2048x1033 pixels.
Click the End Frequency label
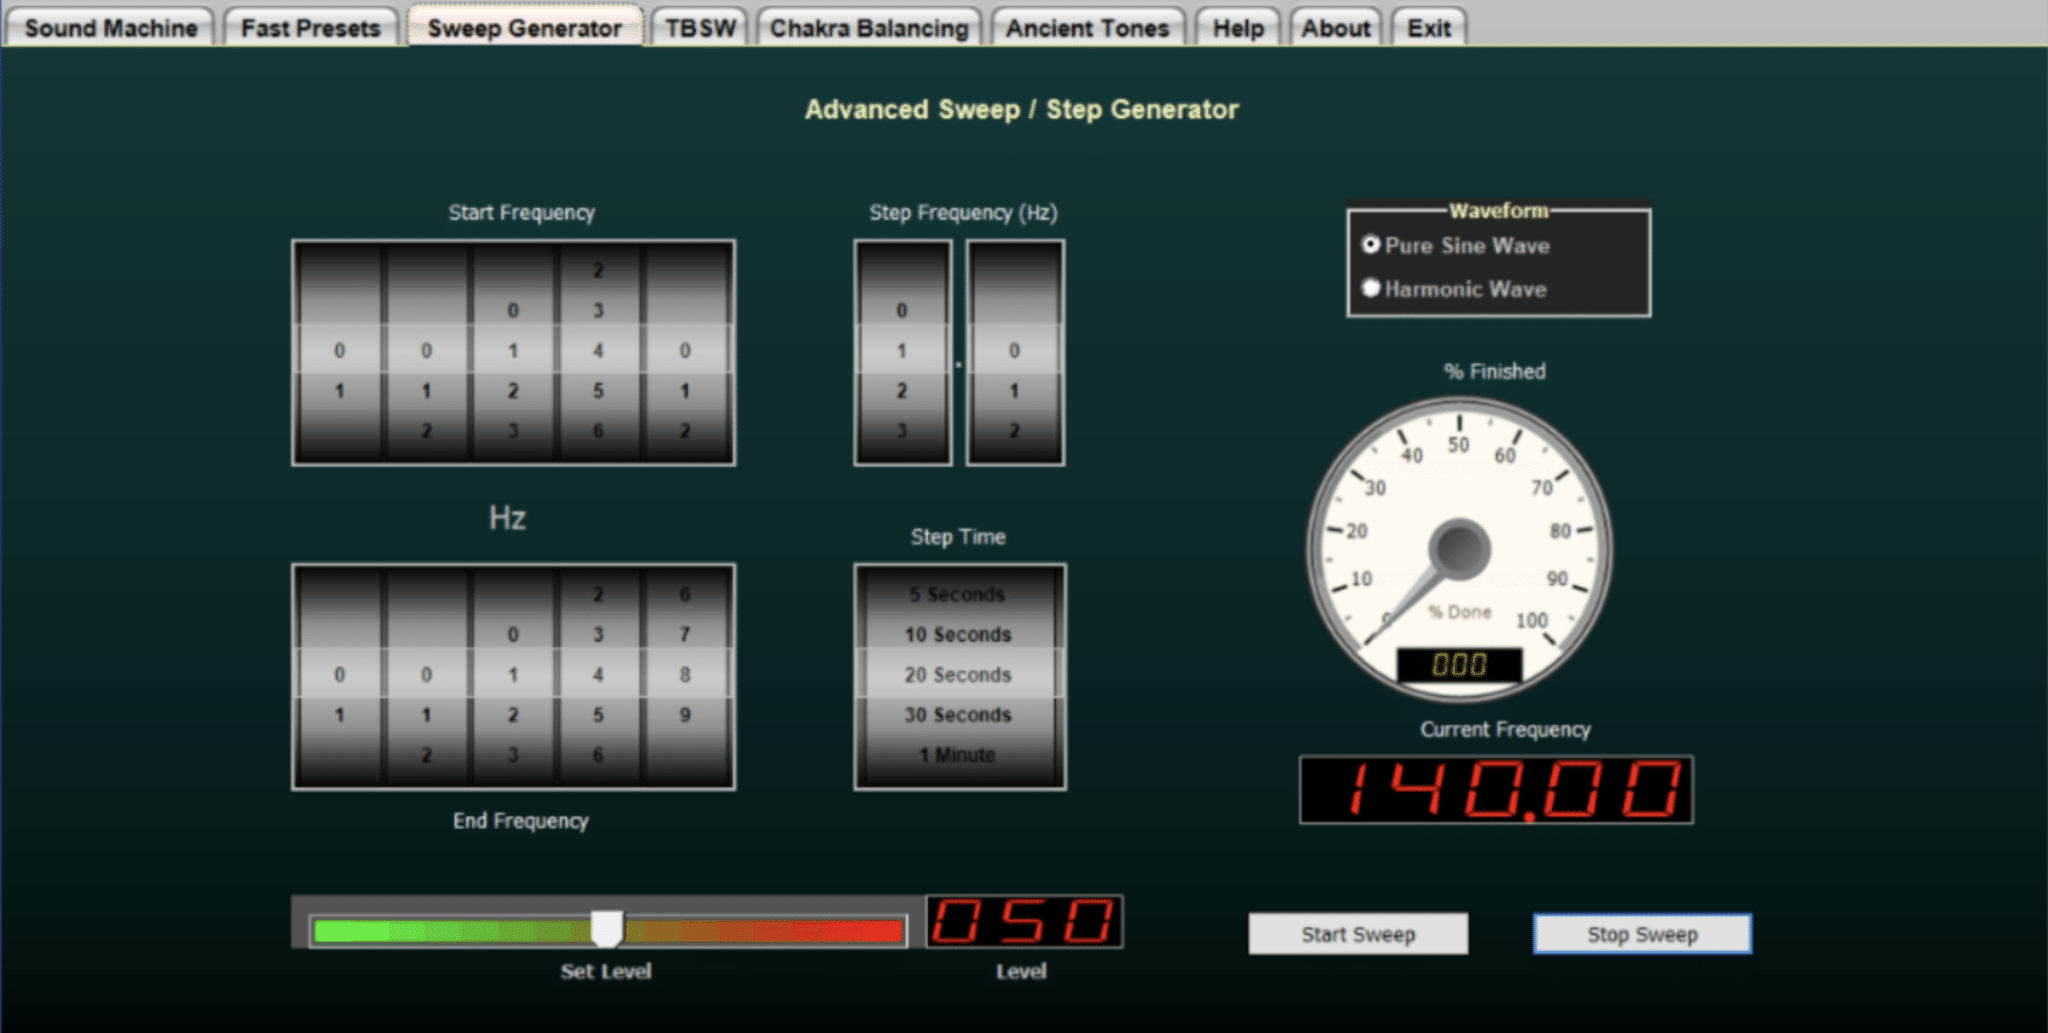pos(520,820)
